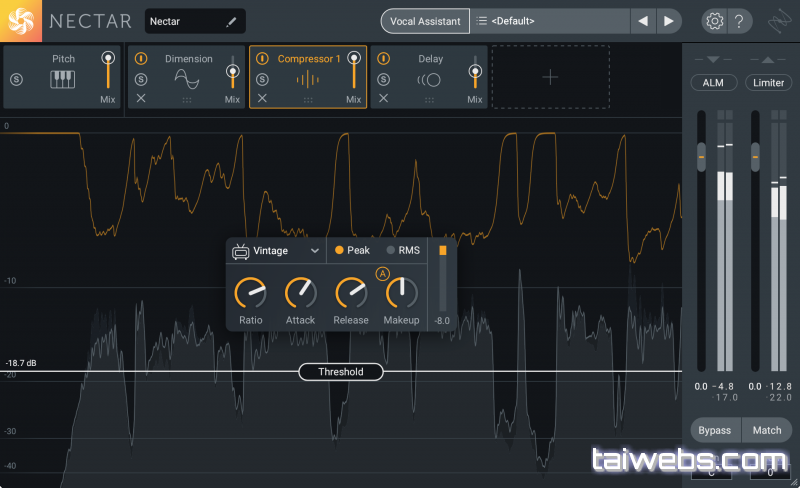The image size is (800, 488).
Task: Solo the Dimension module
Action: coord(141,79)
